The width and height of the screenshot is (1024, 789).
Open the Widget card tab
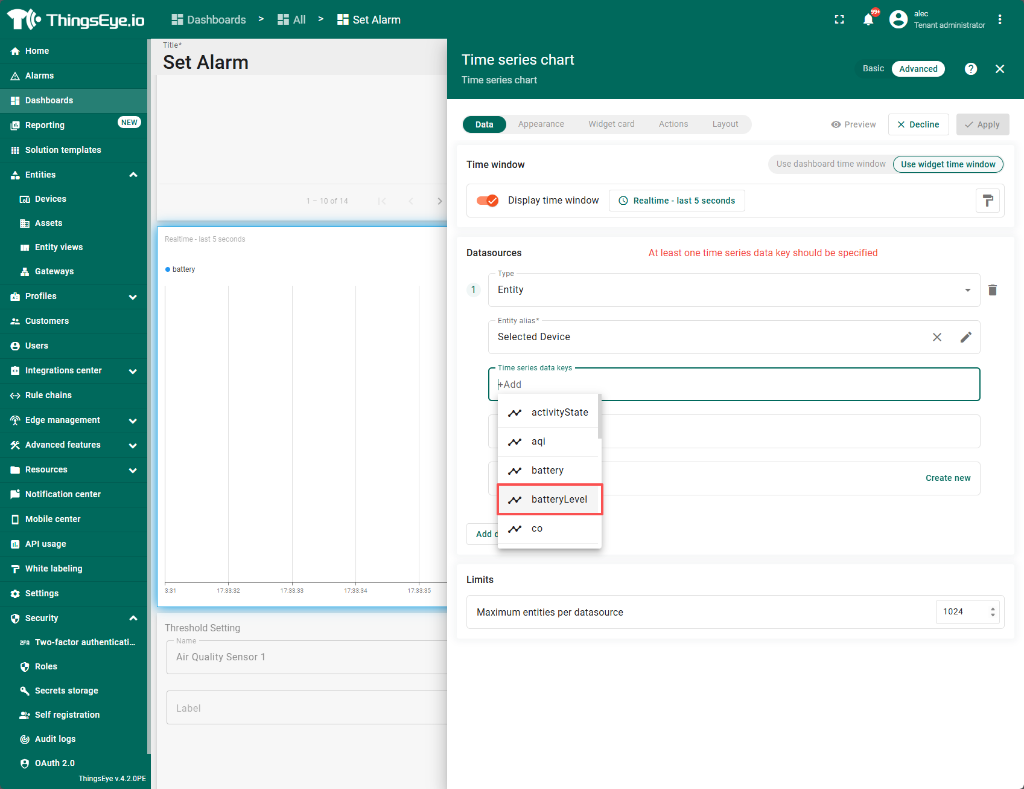click(x=610, y=125)
